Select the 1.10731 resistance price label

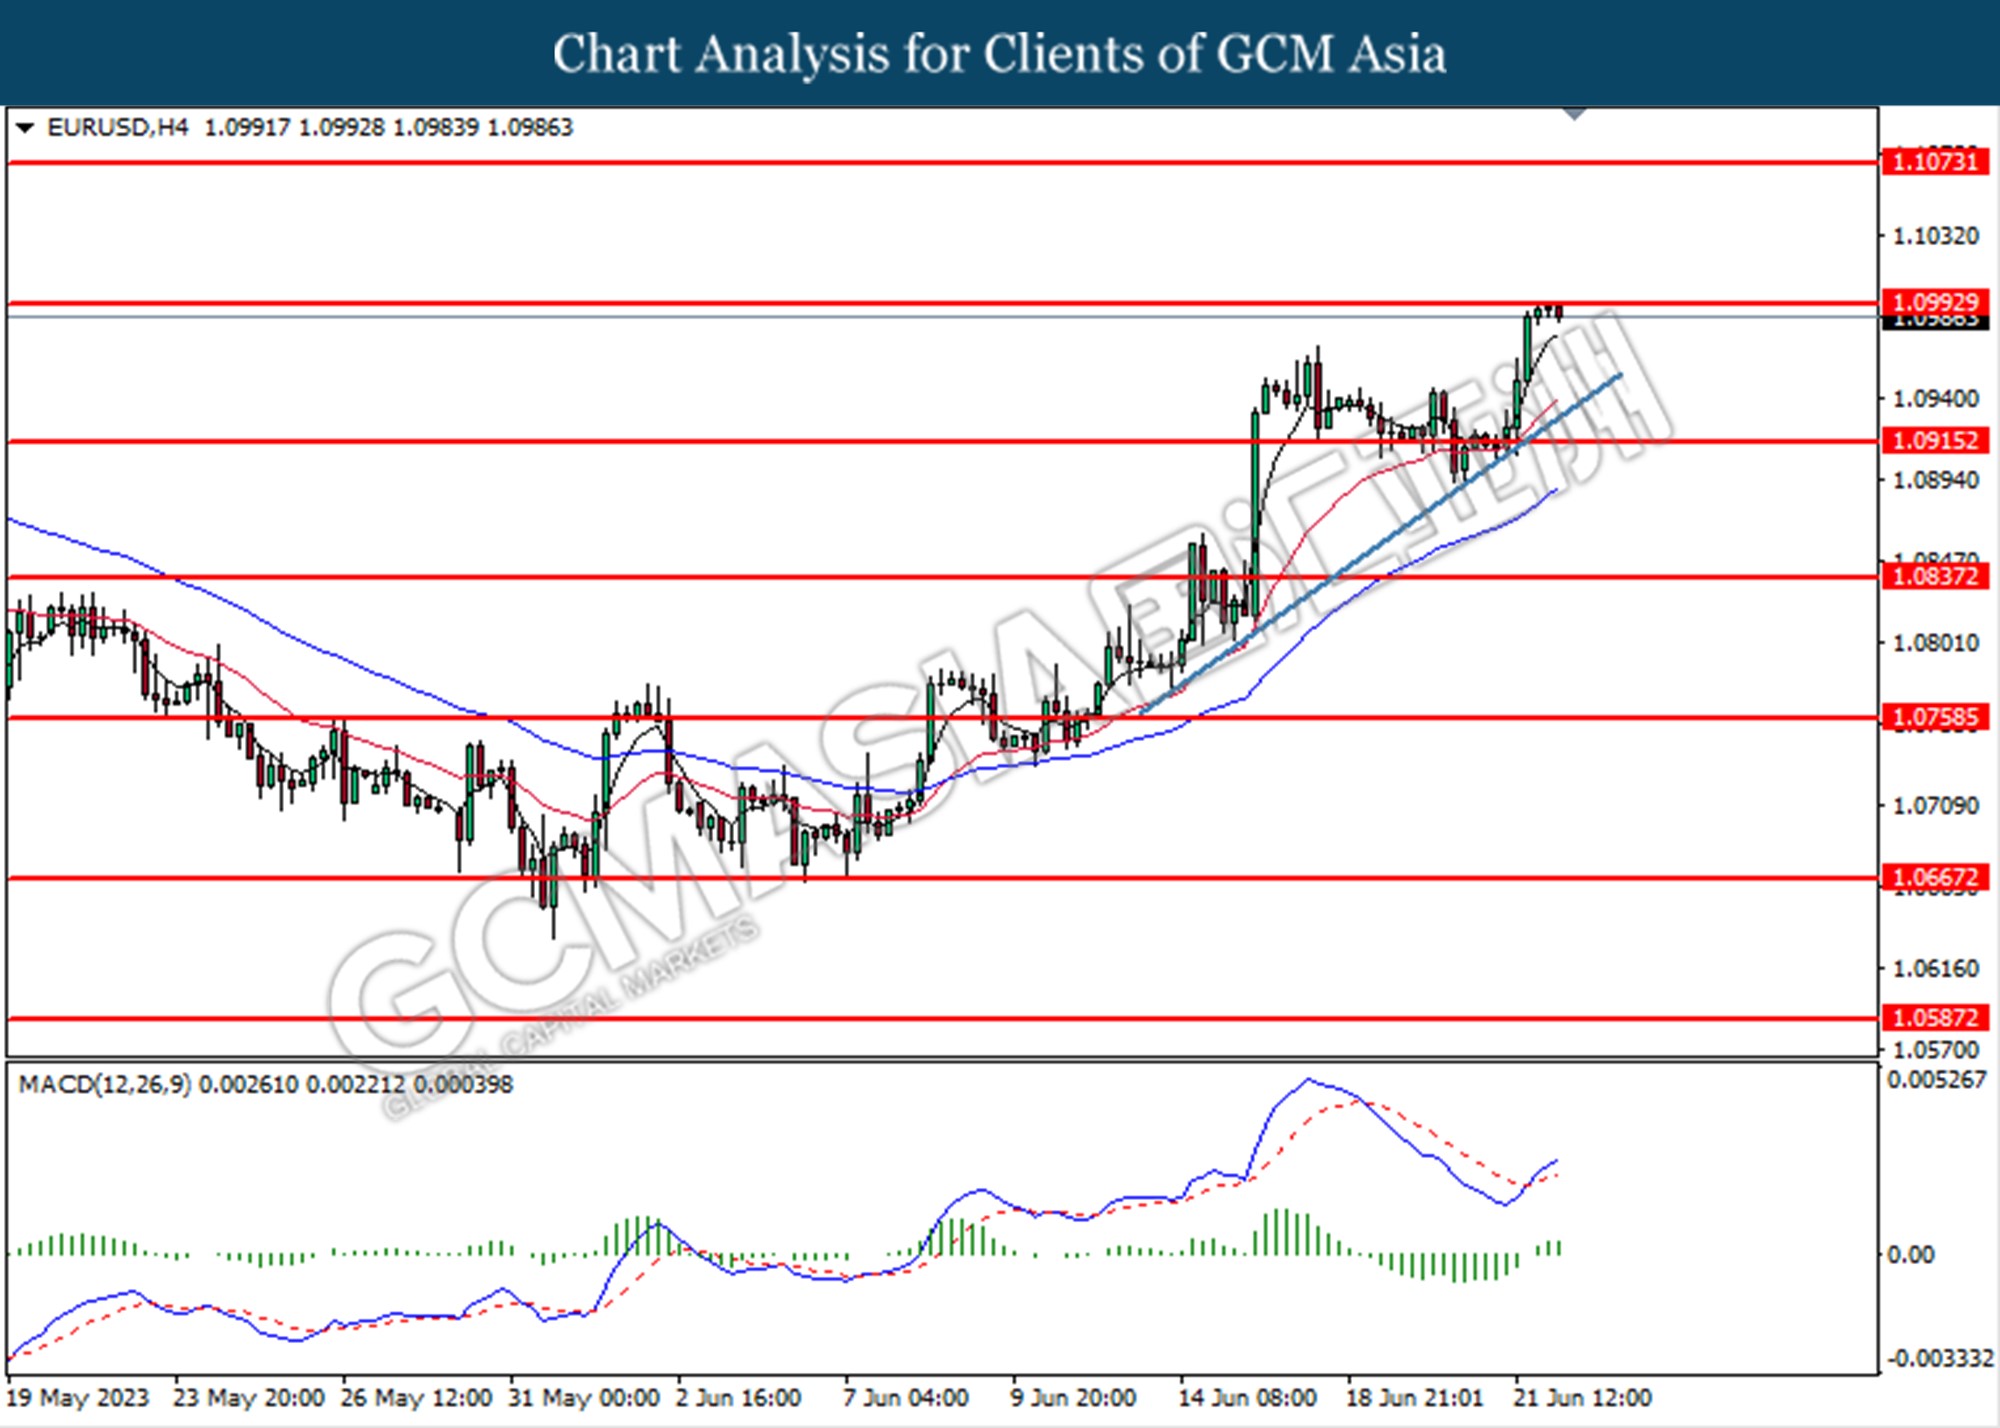(x=1935, y=161)
